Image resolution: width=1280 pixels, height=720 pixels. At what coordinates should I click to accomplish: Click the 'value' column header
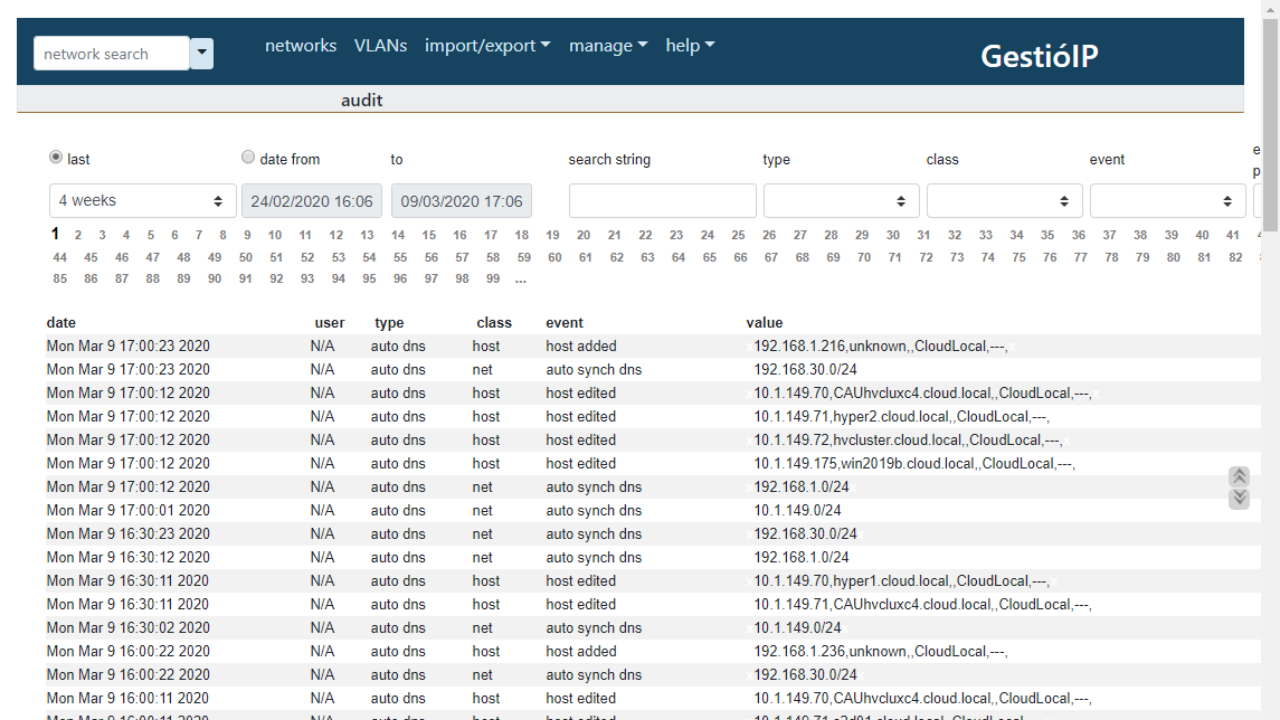coord(765,322)
